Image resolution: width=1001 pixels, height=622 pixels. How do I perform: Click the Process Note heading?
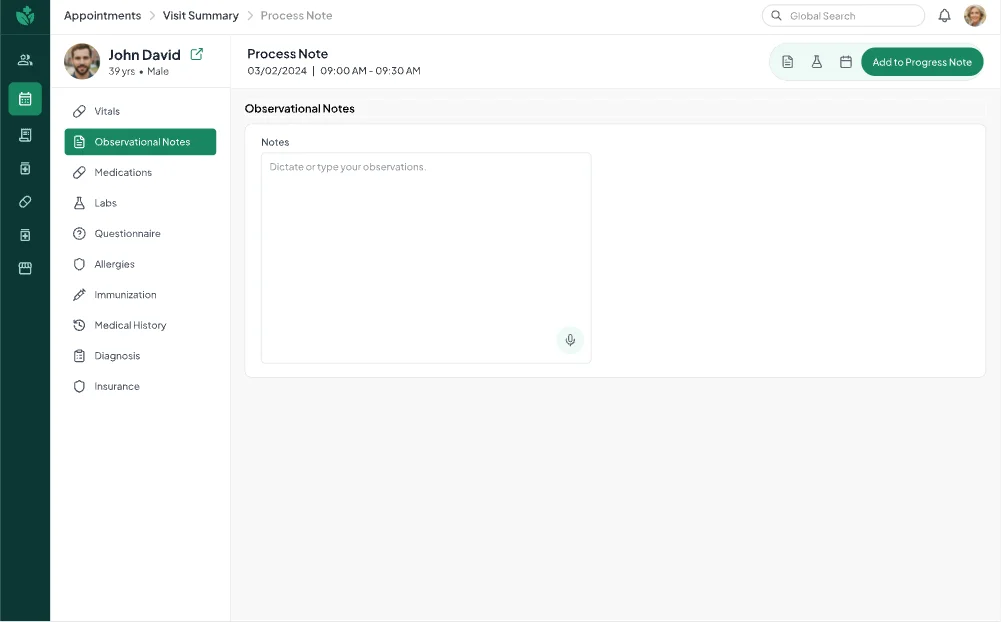[x=287, y=54]
